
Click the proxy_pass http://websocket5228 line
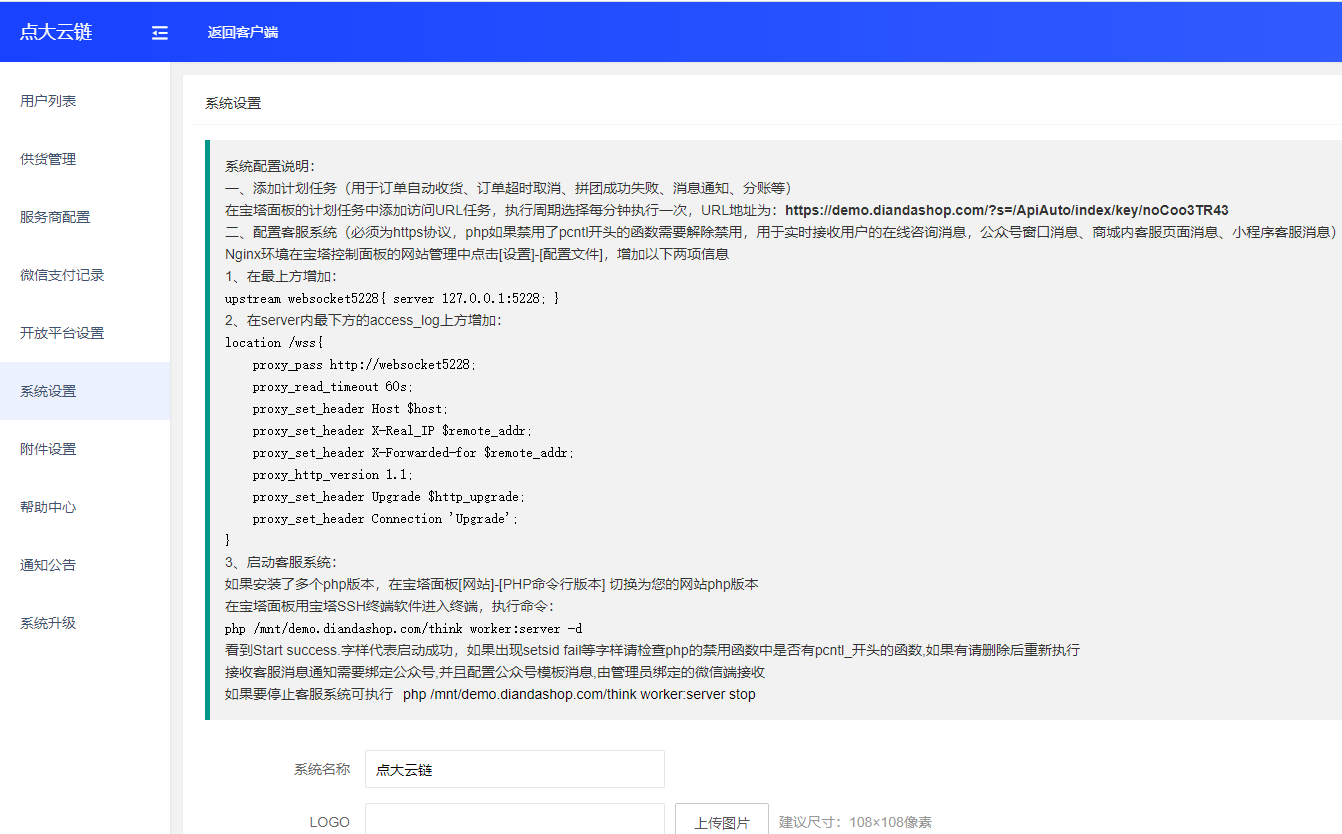point(364,364)
